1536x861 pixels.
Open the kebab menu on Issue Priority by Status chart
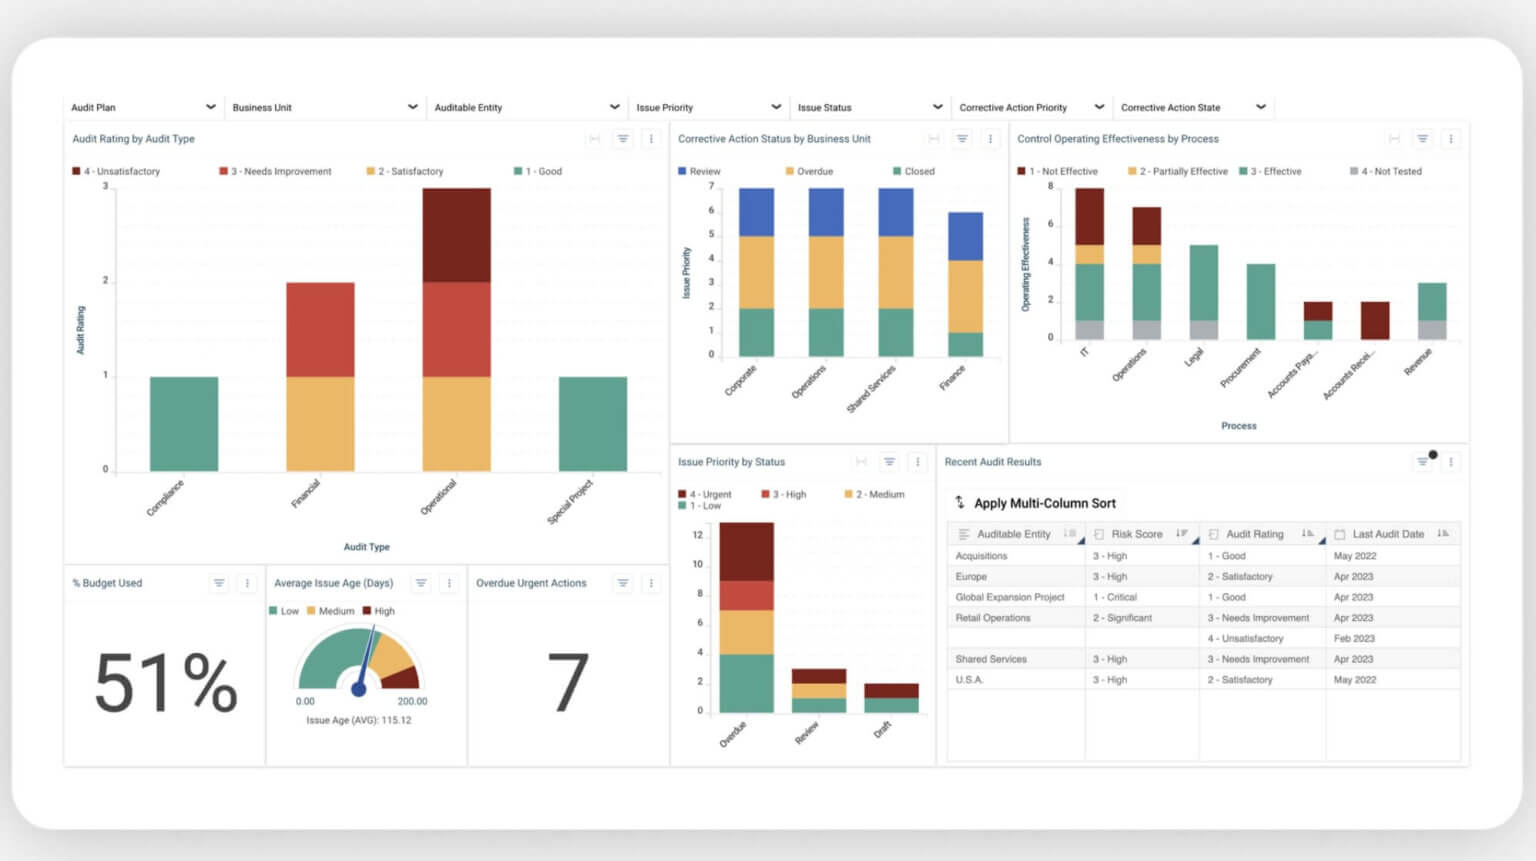917,462
